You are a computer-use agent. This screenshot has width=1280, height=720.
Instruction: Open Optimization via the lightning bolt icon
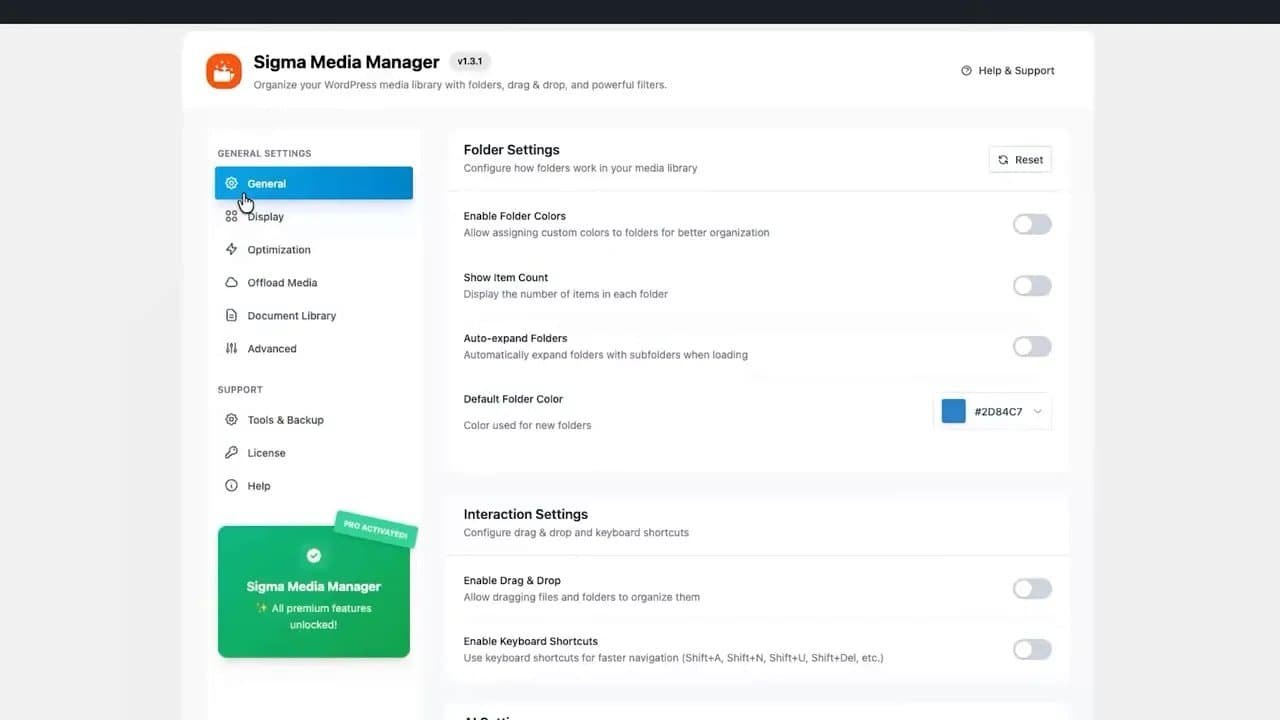[x=231, y=249]
